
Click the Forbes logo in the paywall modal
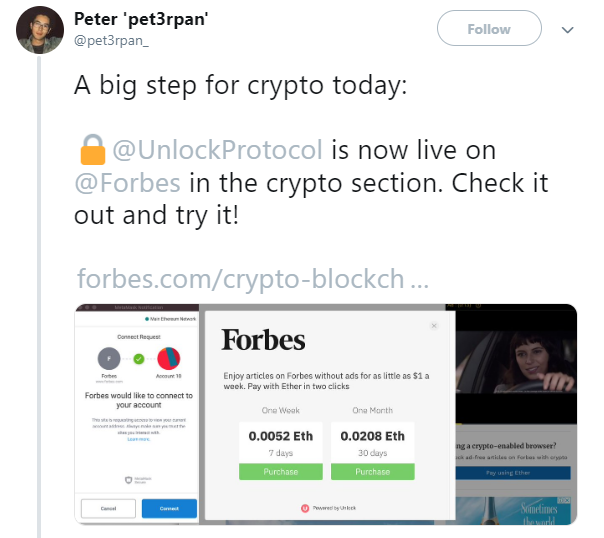(263, 340)
